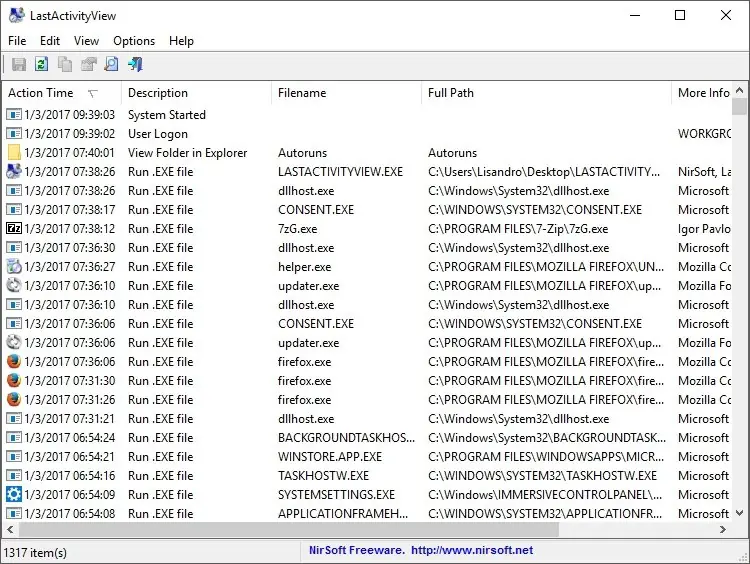Click the LastActivityView icon in the title bar

16,15
